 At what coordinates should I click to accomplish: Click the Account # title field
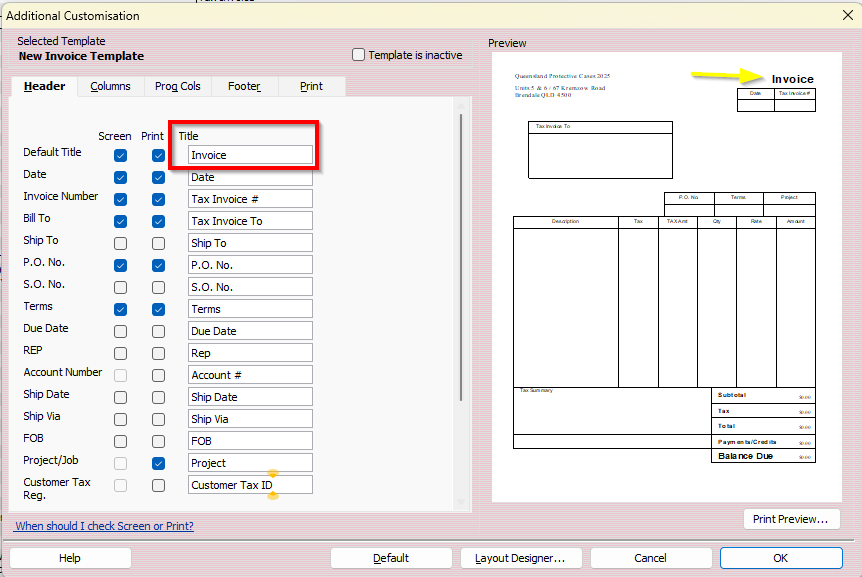[250, 375]
